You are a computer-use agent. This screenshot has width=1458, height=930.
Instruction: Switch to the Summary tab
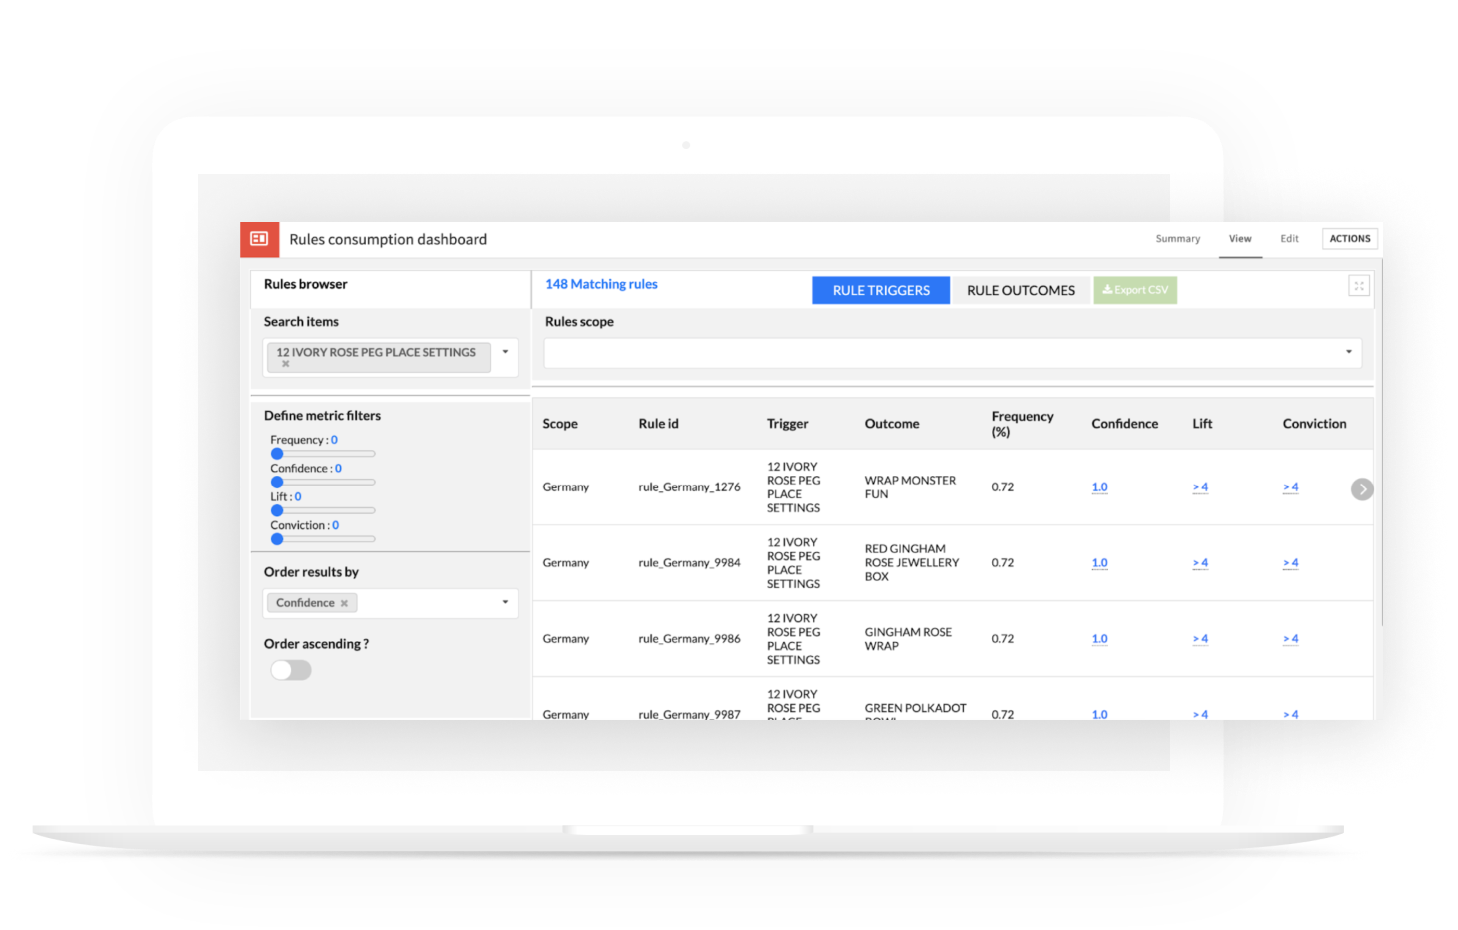click(1177, 239)
